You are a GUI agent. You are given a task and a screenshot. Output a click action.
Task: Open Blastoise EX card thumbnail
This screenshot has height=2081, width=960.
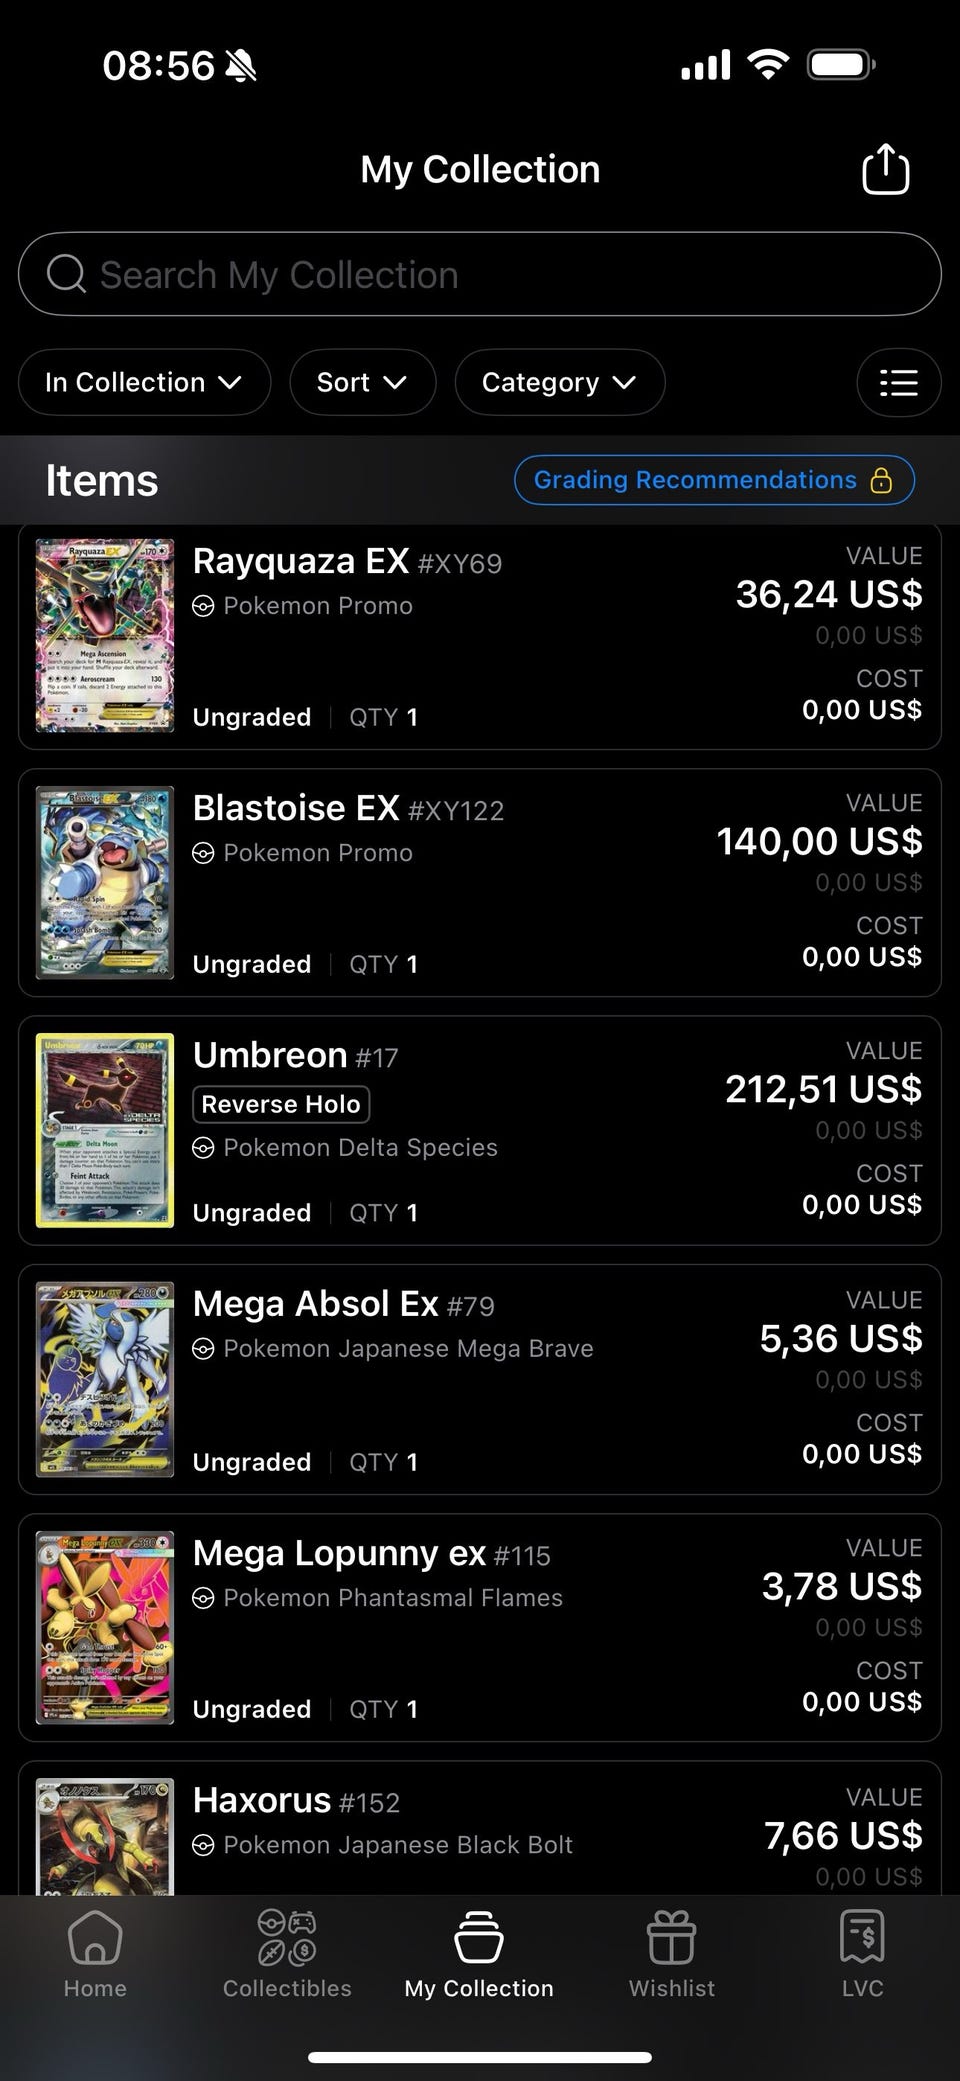[x=105, y=883]
